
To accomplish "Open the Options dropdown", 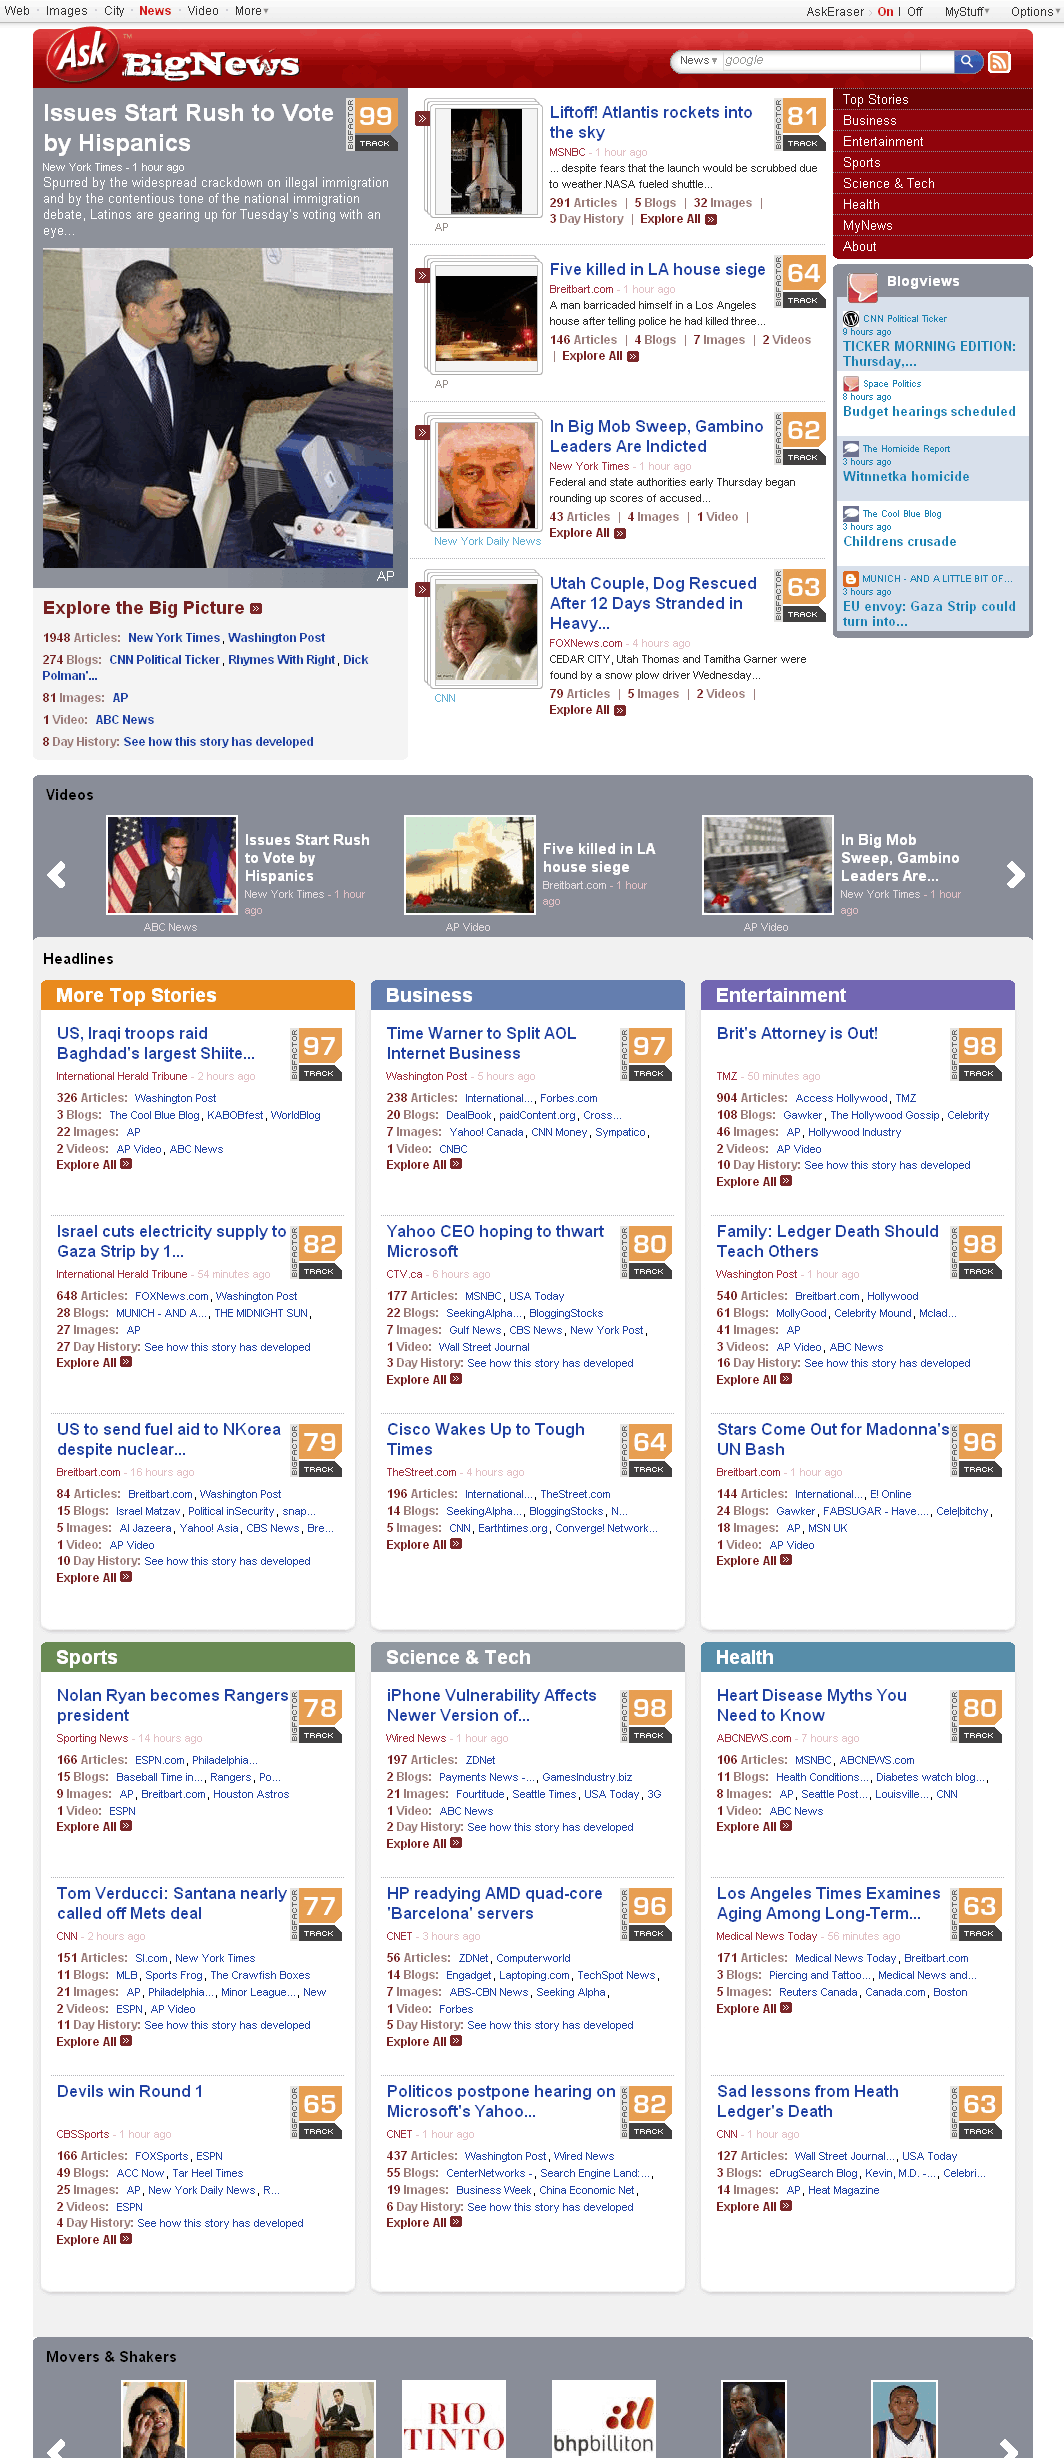I will (x=1034, y=12).
